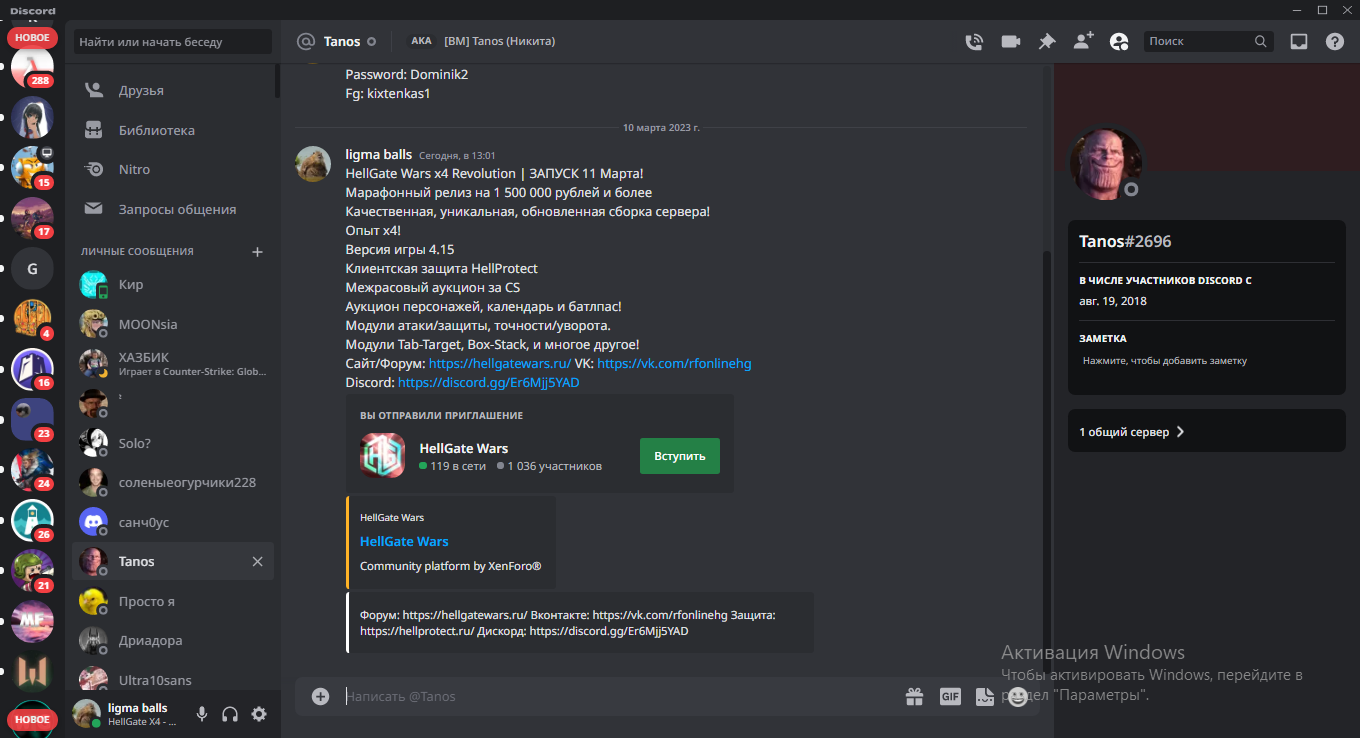Open the chat with Просто я

tap(173, 601)
